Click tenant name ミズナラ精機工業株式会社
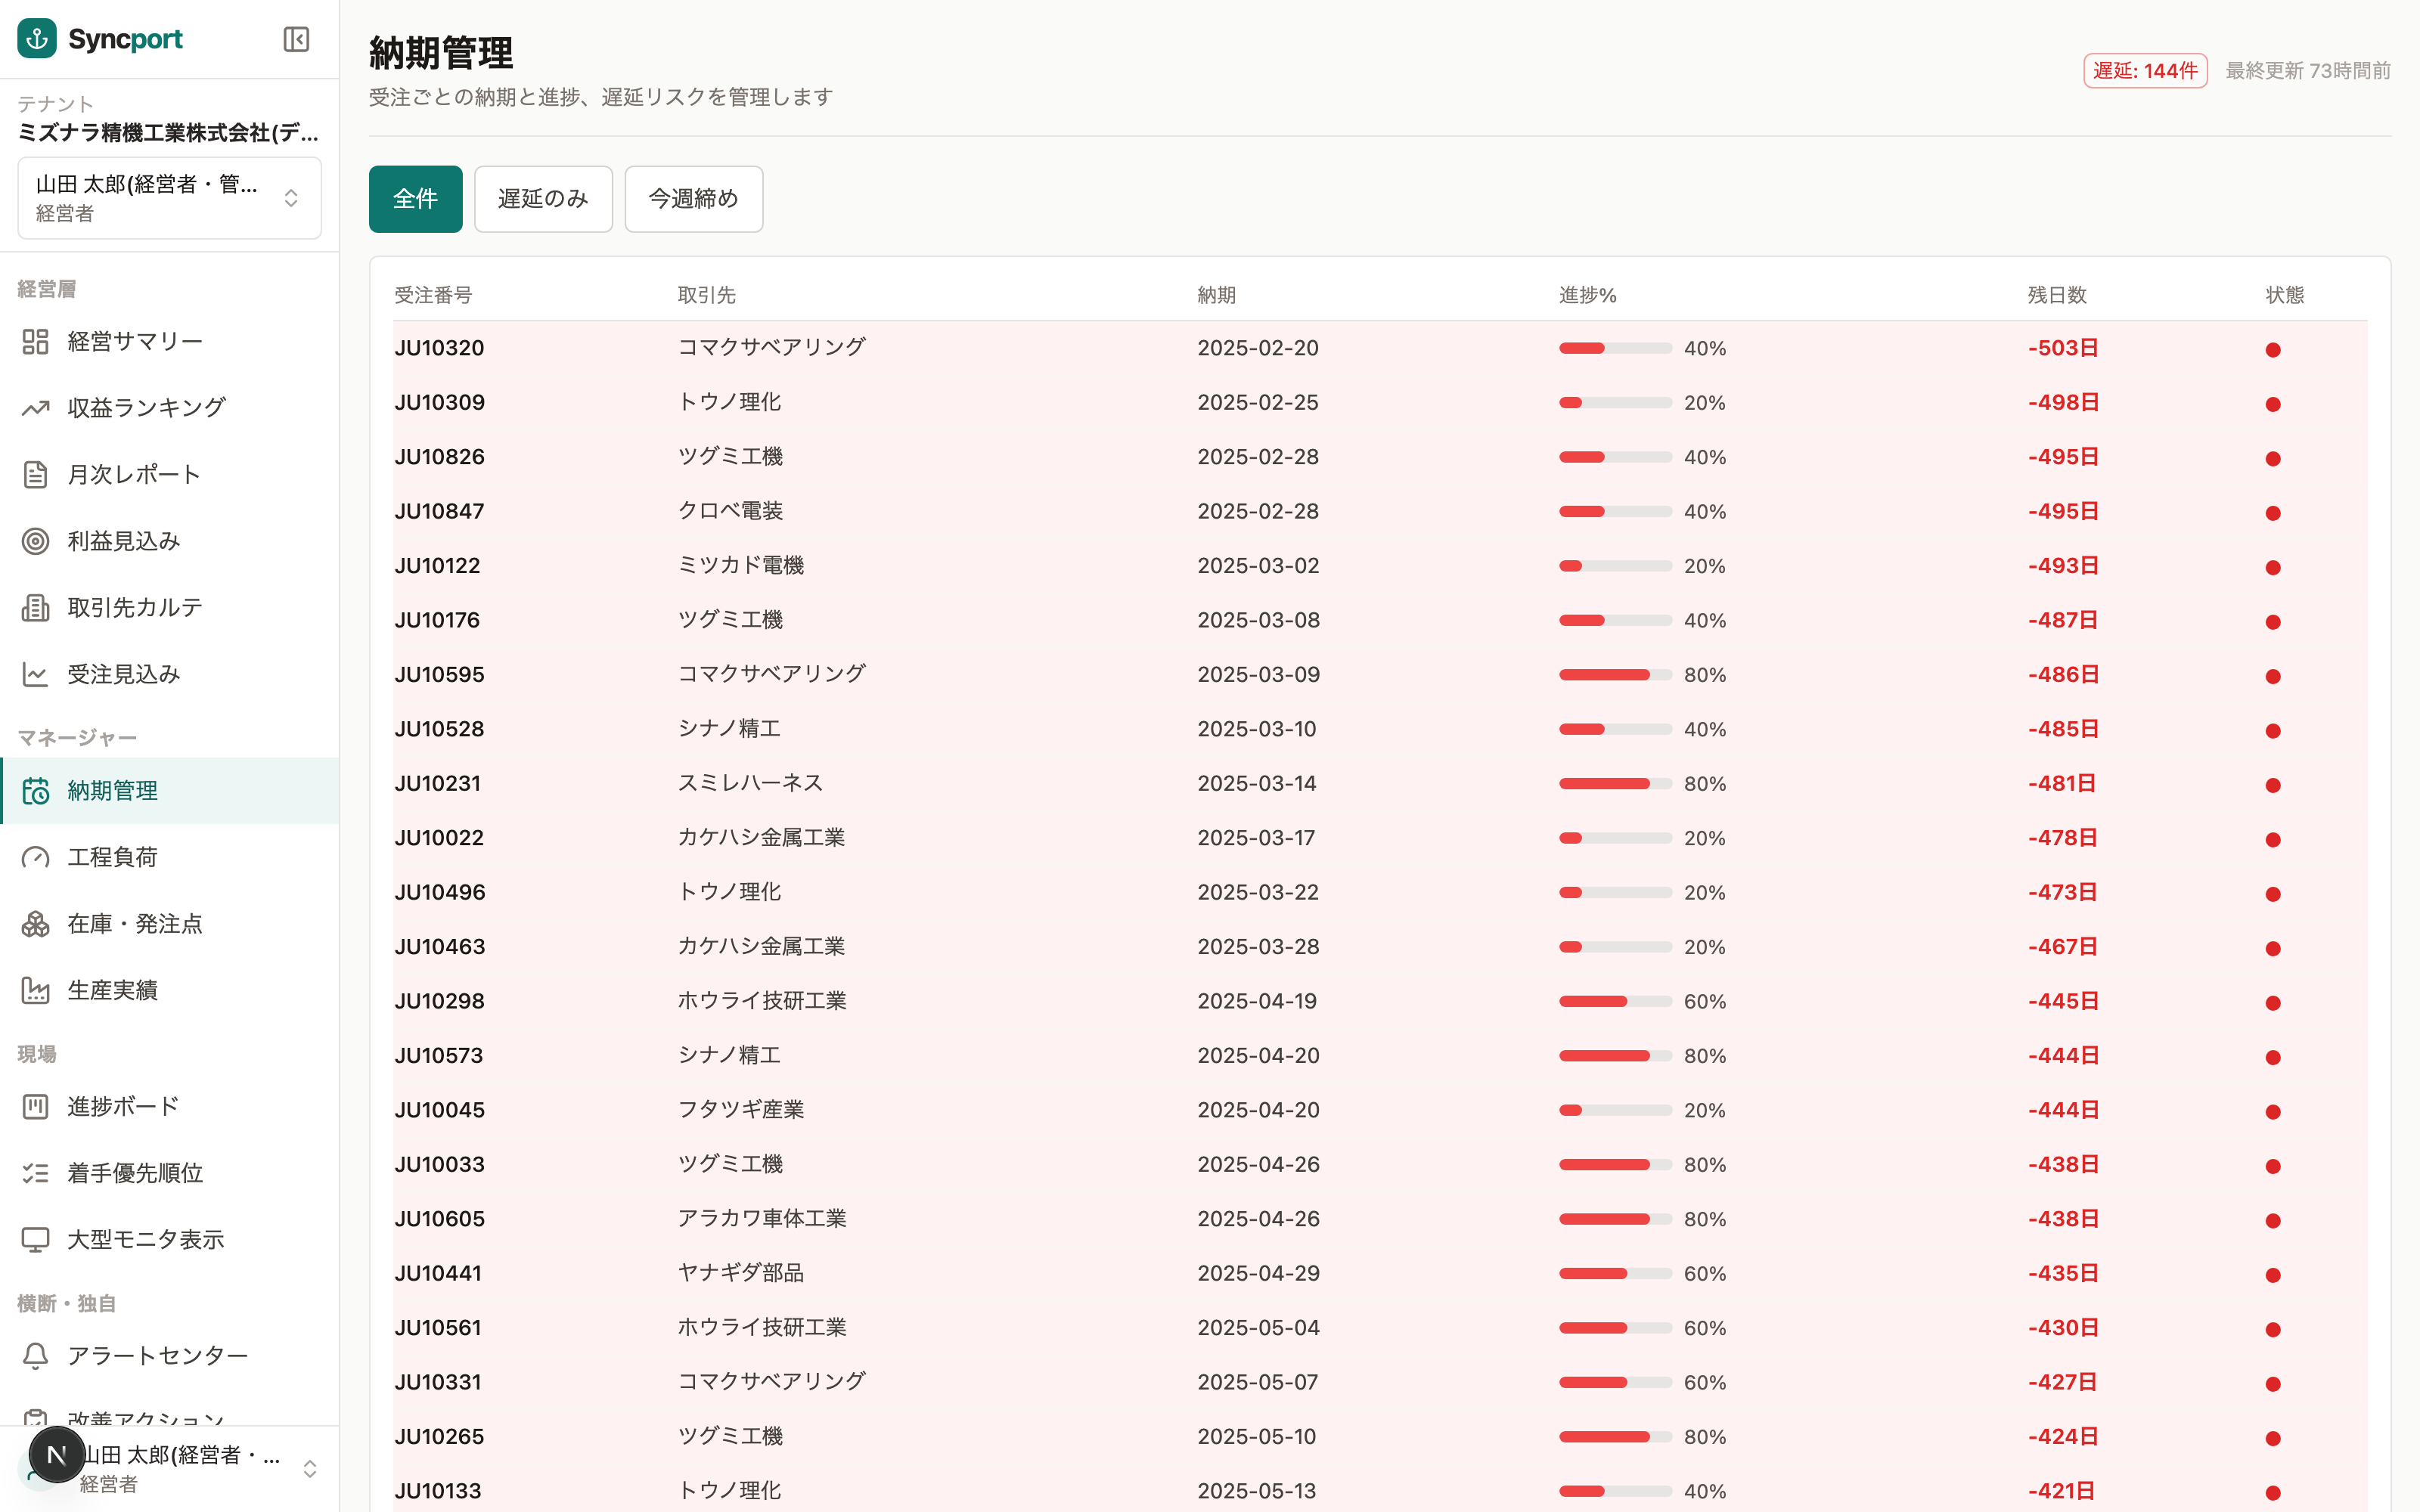 [168, 133]
